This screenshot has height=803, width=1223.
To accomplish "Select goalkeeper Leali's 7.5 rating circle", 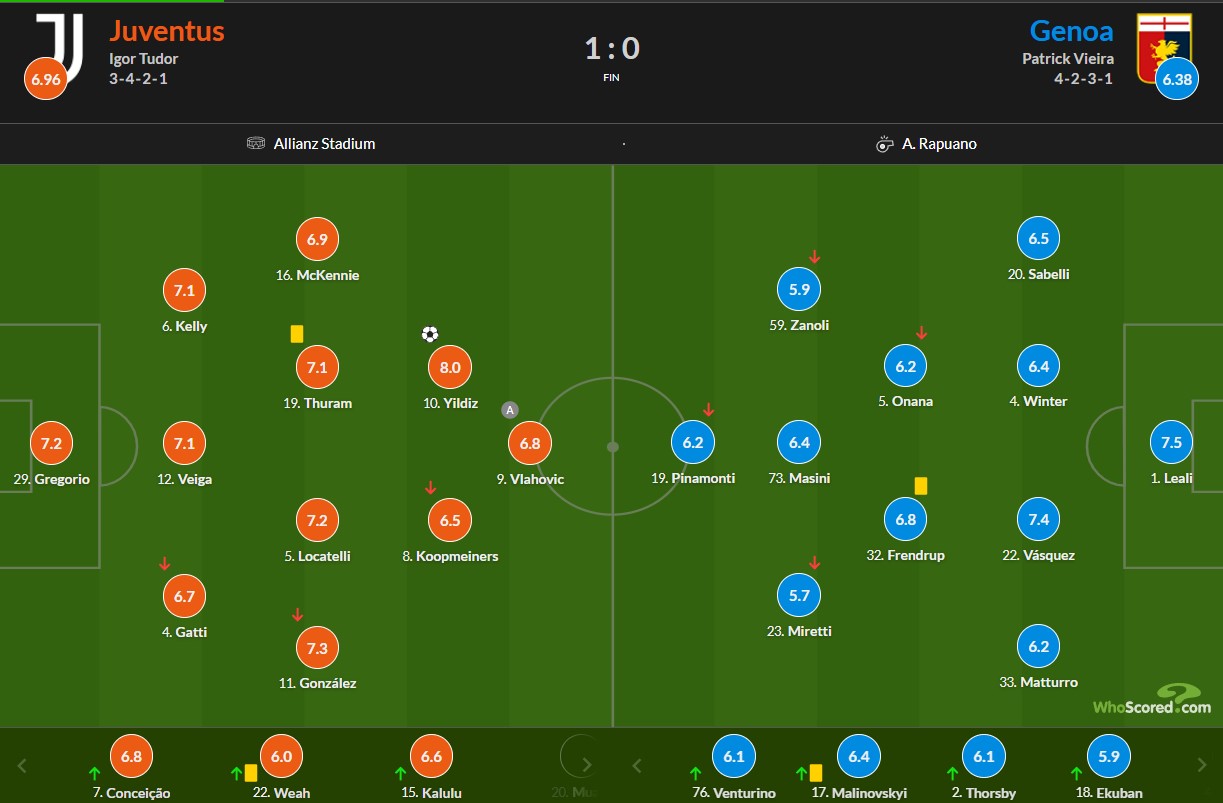I will tap(1171, 442).
